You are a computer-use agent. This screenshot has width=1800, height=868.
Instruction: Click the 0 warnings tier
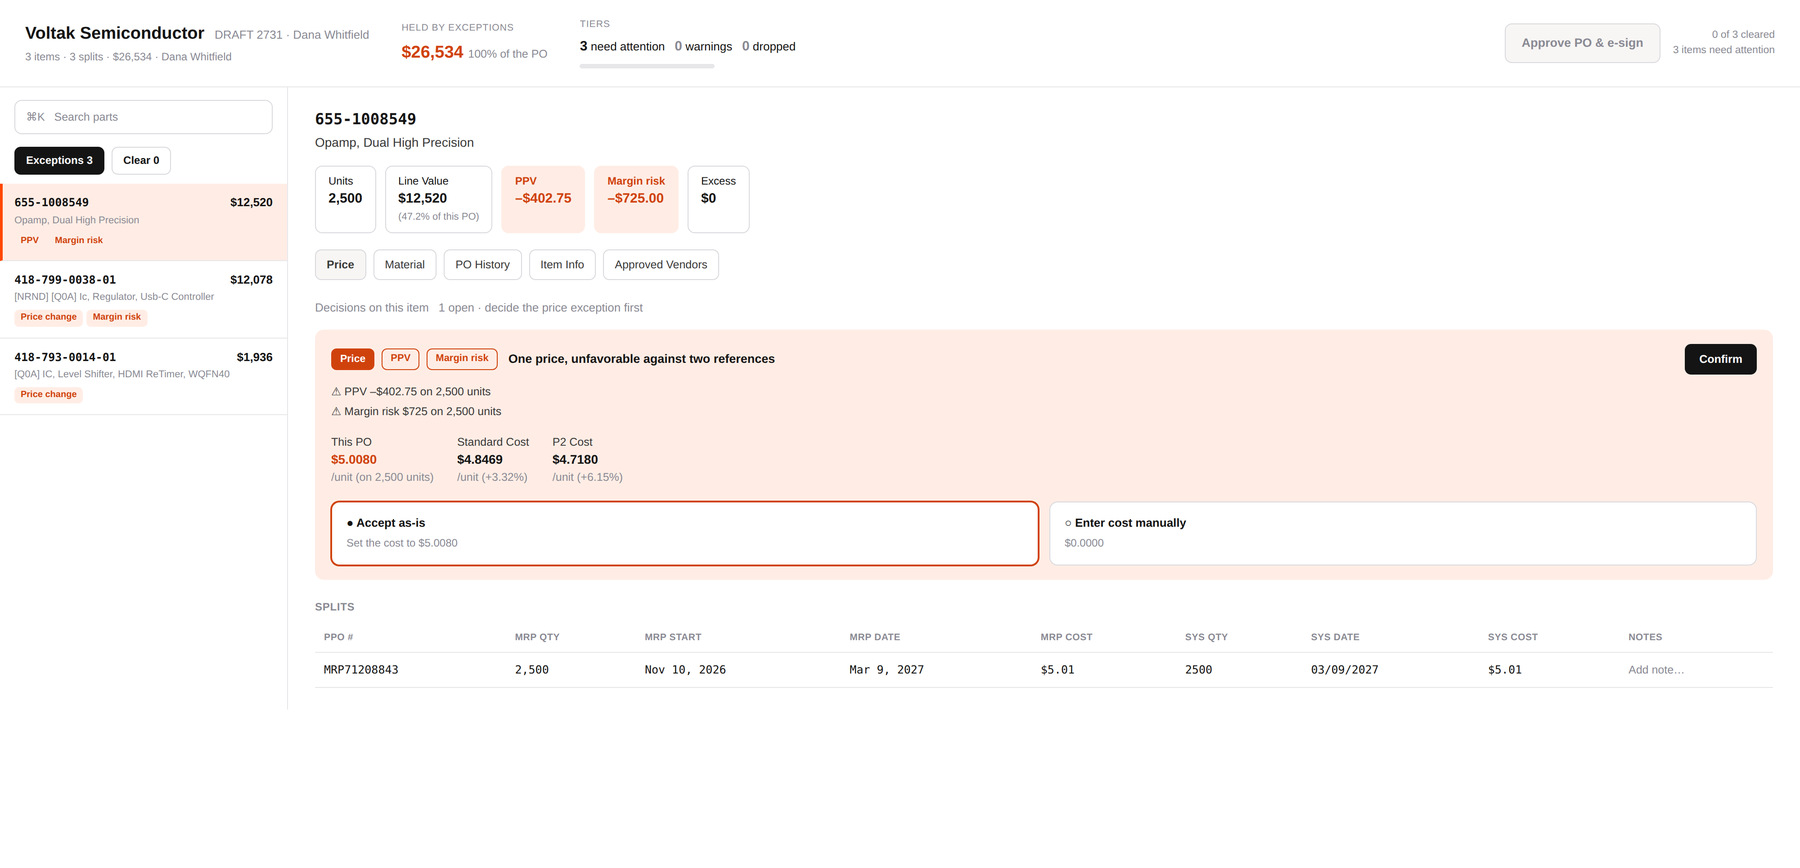pyautogui.click(x=703, y=46)
